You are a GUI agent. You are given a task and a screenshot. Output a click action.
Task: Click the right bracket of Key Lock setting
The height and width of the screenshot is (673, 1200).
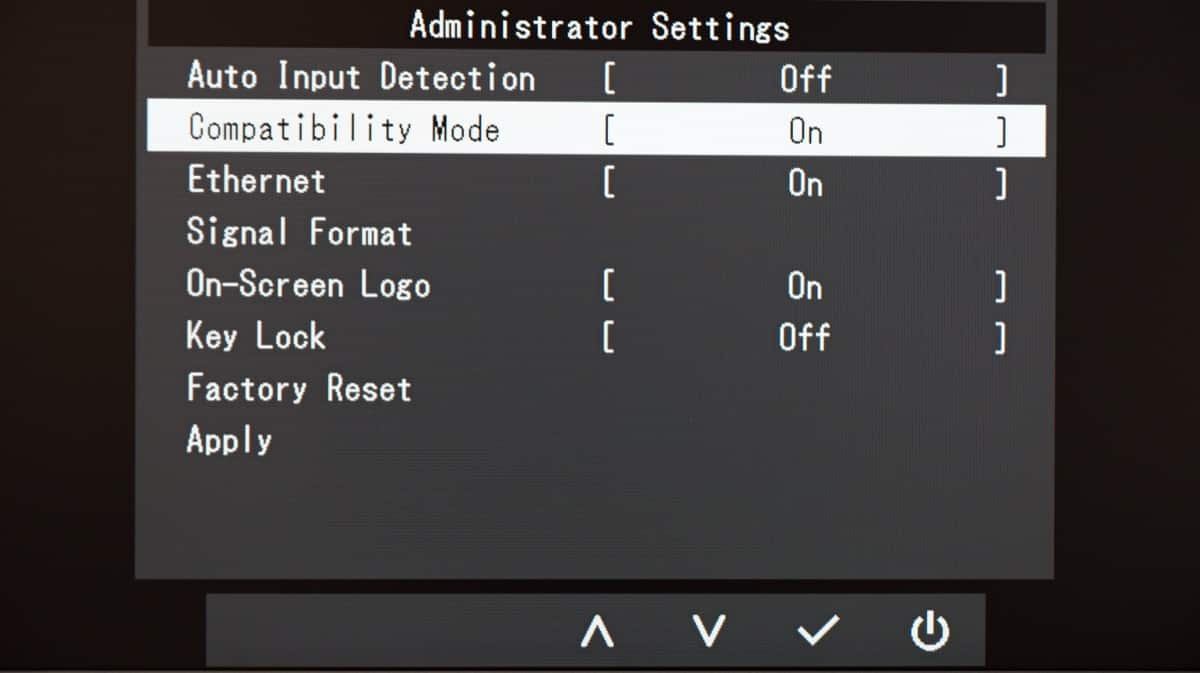point(1001,337)
